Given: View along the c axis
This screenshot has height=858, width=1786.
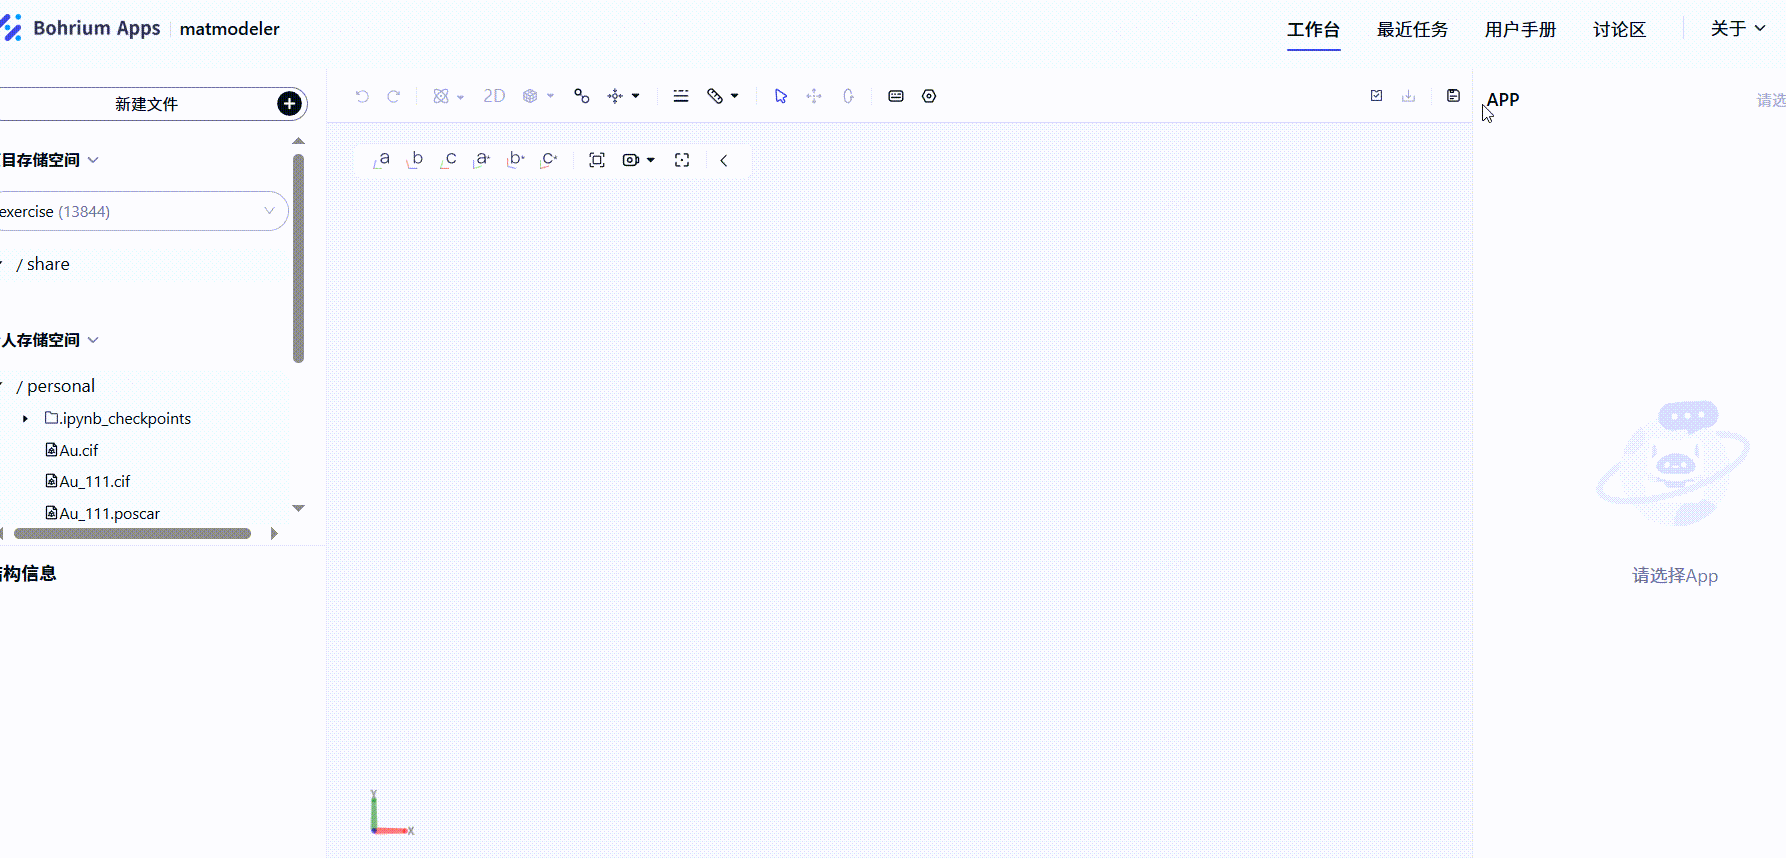Looking at the screenshot, I should [448, 160].
